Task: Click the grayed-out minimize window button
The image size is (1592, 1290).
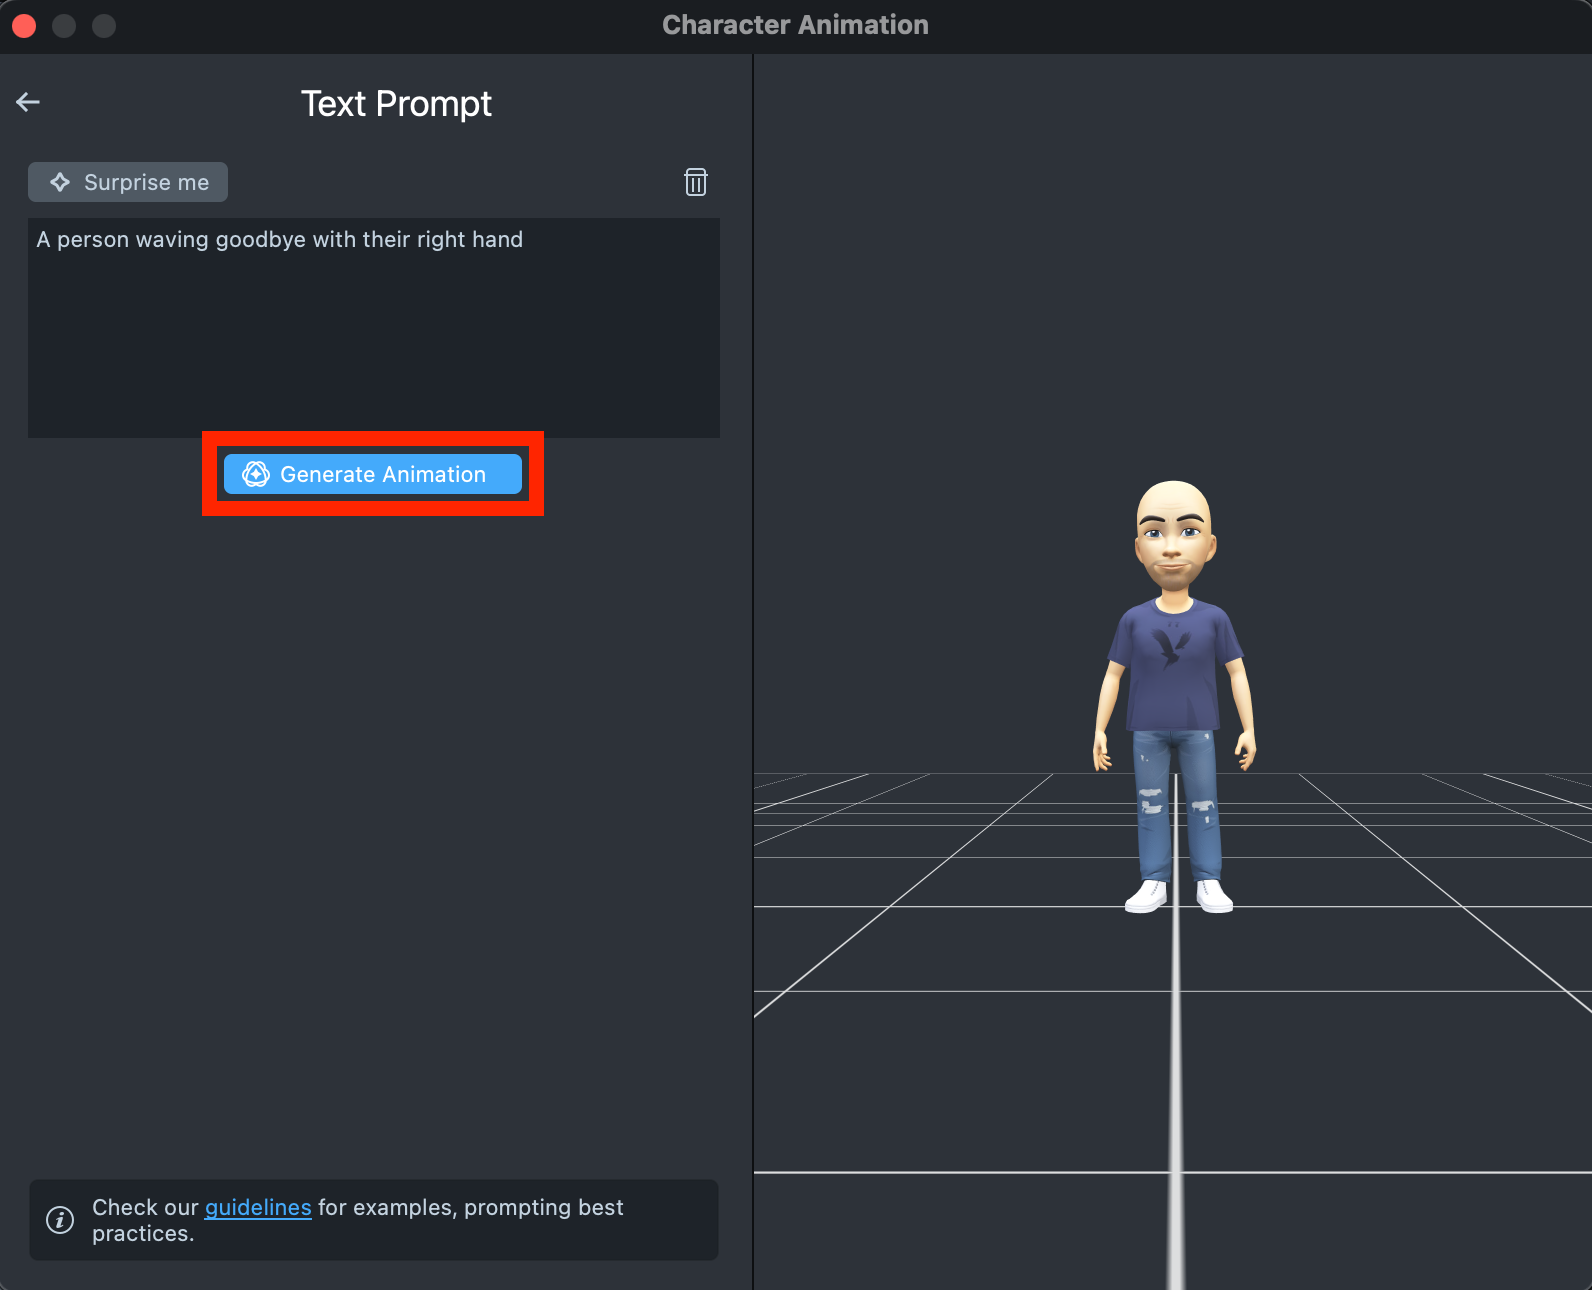Action: pos(64,26)
